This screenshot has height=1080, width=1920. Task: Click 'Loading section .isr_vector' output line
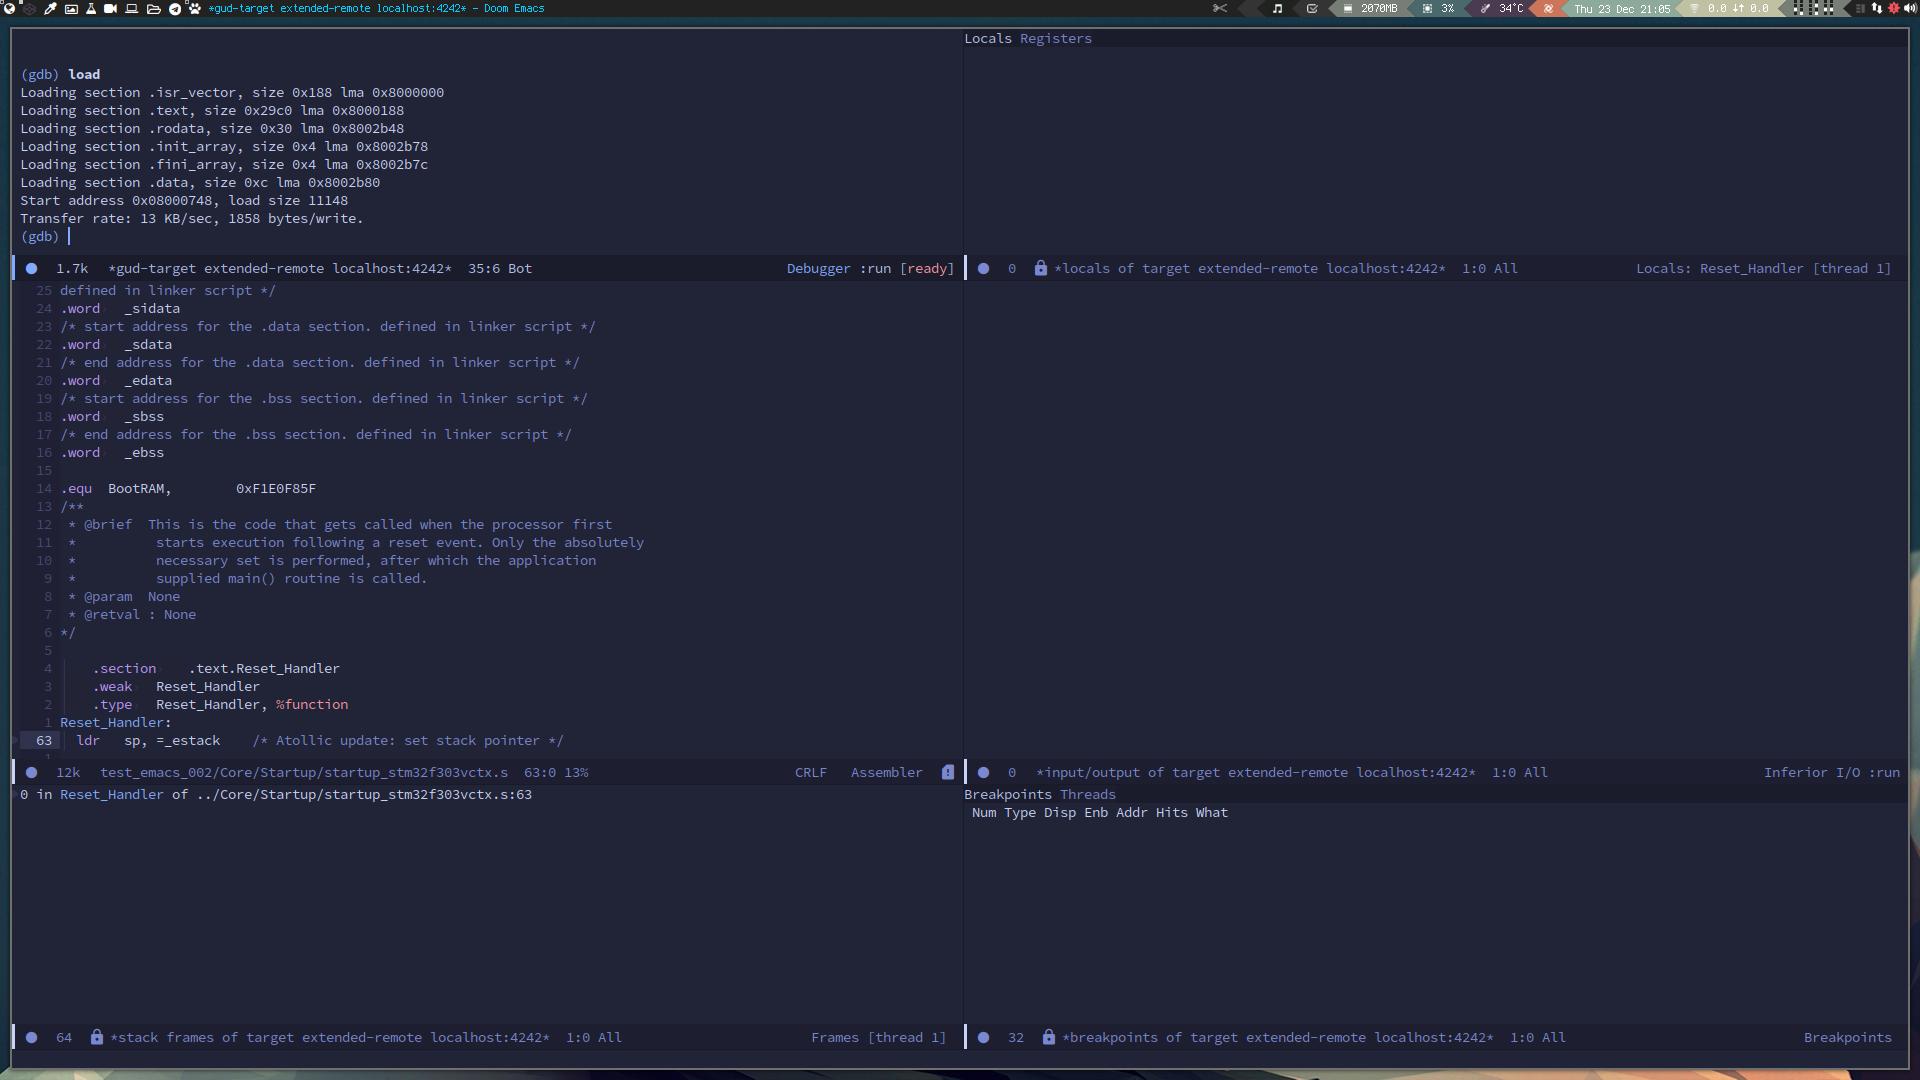232,93
